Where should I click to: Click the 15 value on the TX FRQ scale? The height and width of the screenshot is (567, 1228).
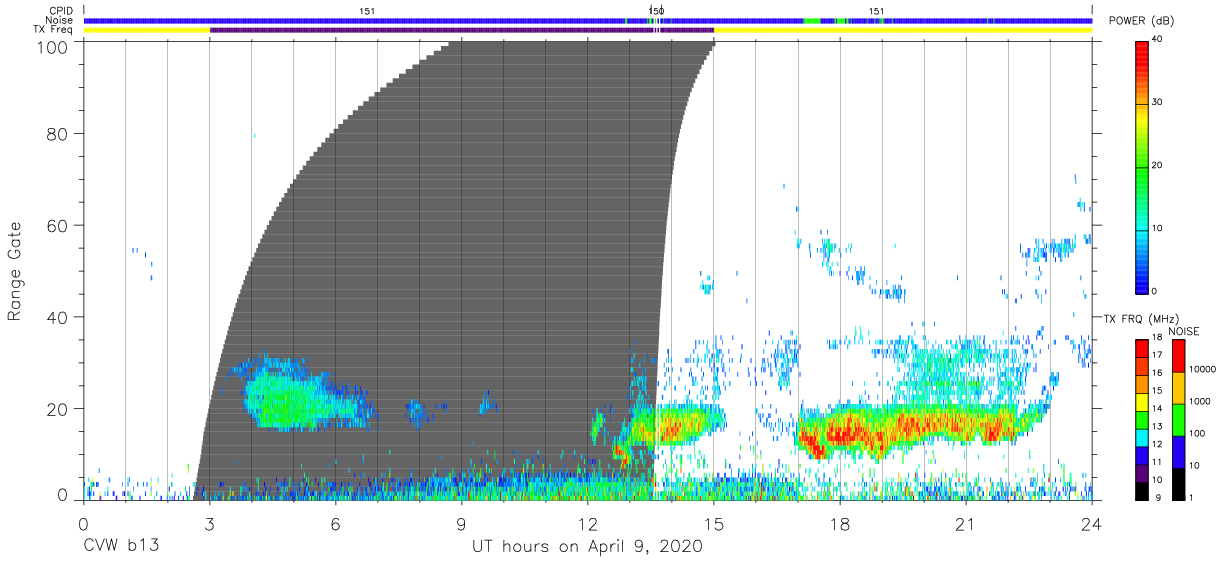click(x=1158, y=392)
